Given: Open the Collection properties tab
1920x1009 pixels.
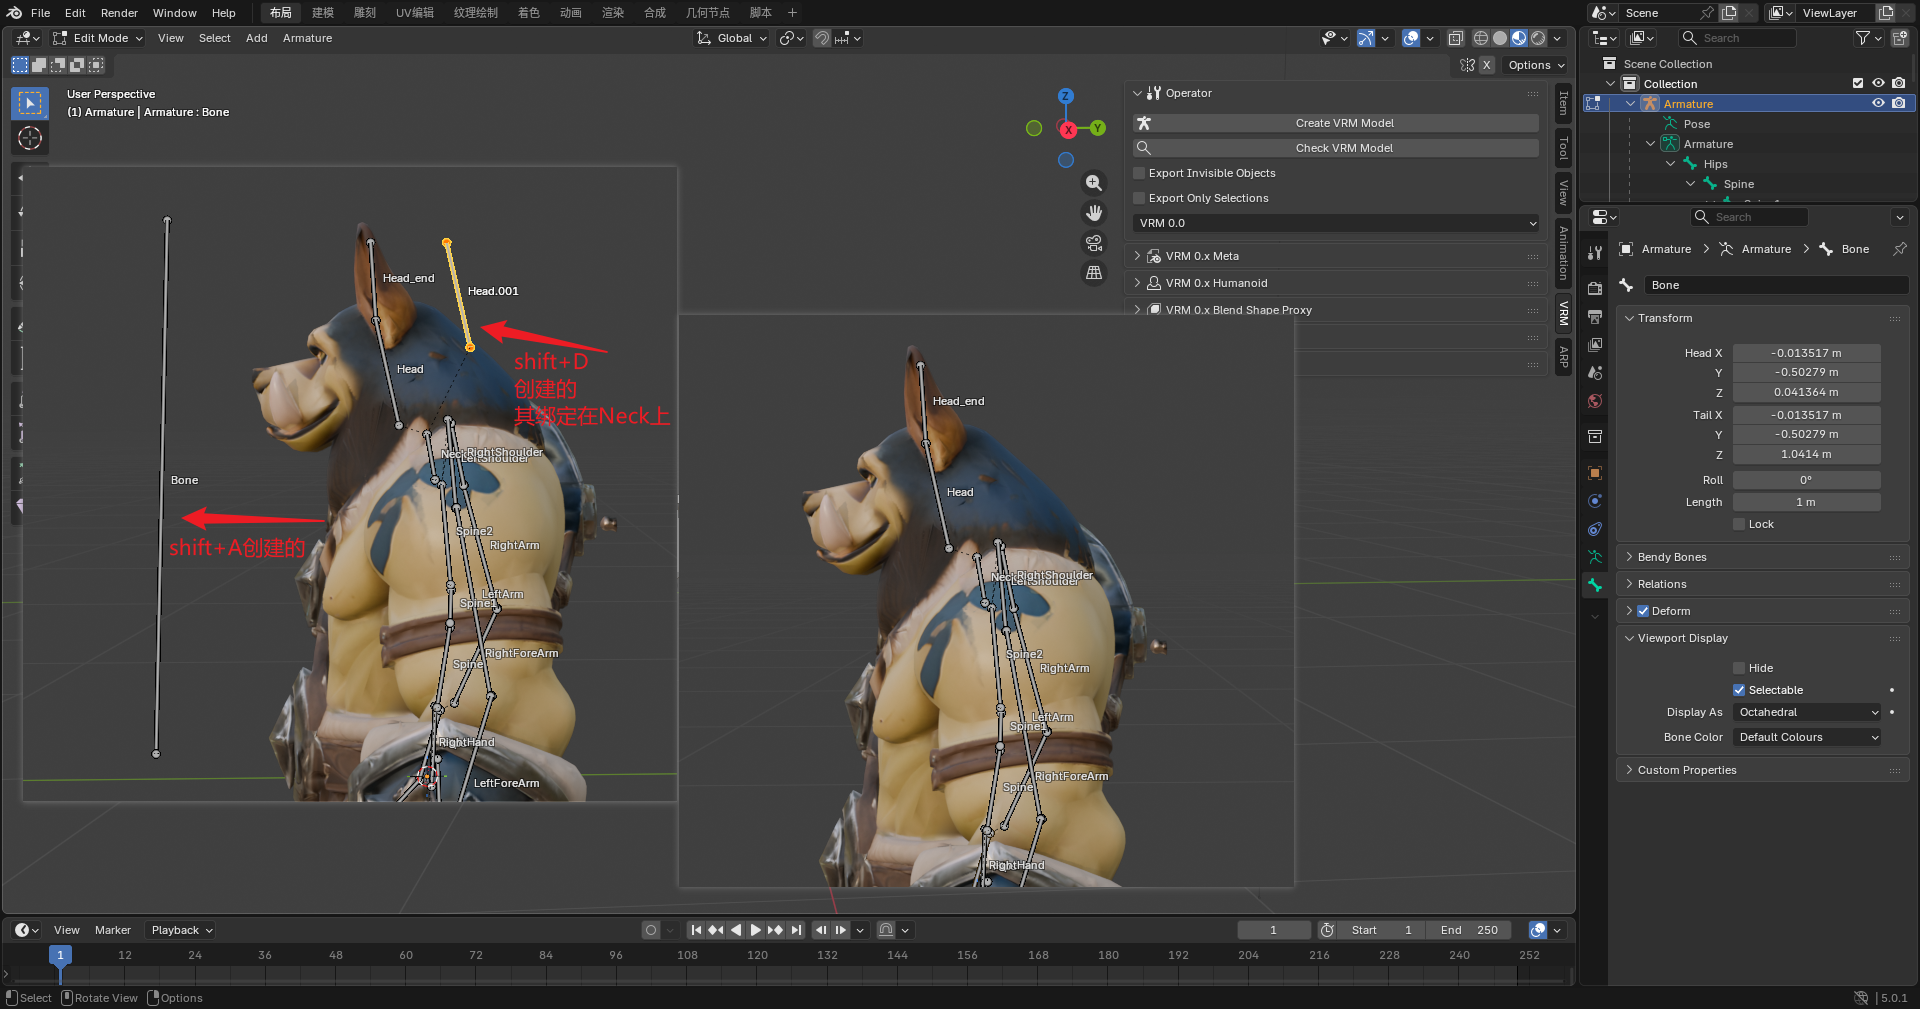Looking at the screenshot, I should [x=1595, y=436].
